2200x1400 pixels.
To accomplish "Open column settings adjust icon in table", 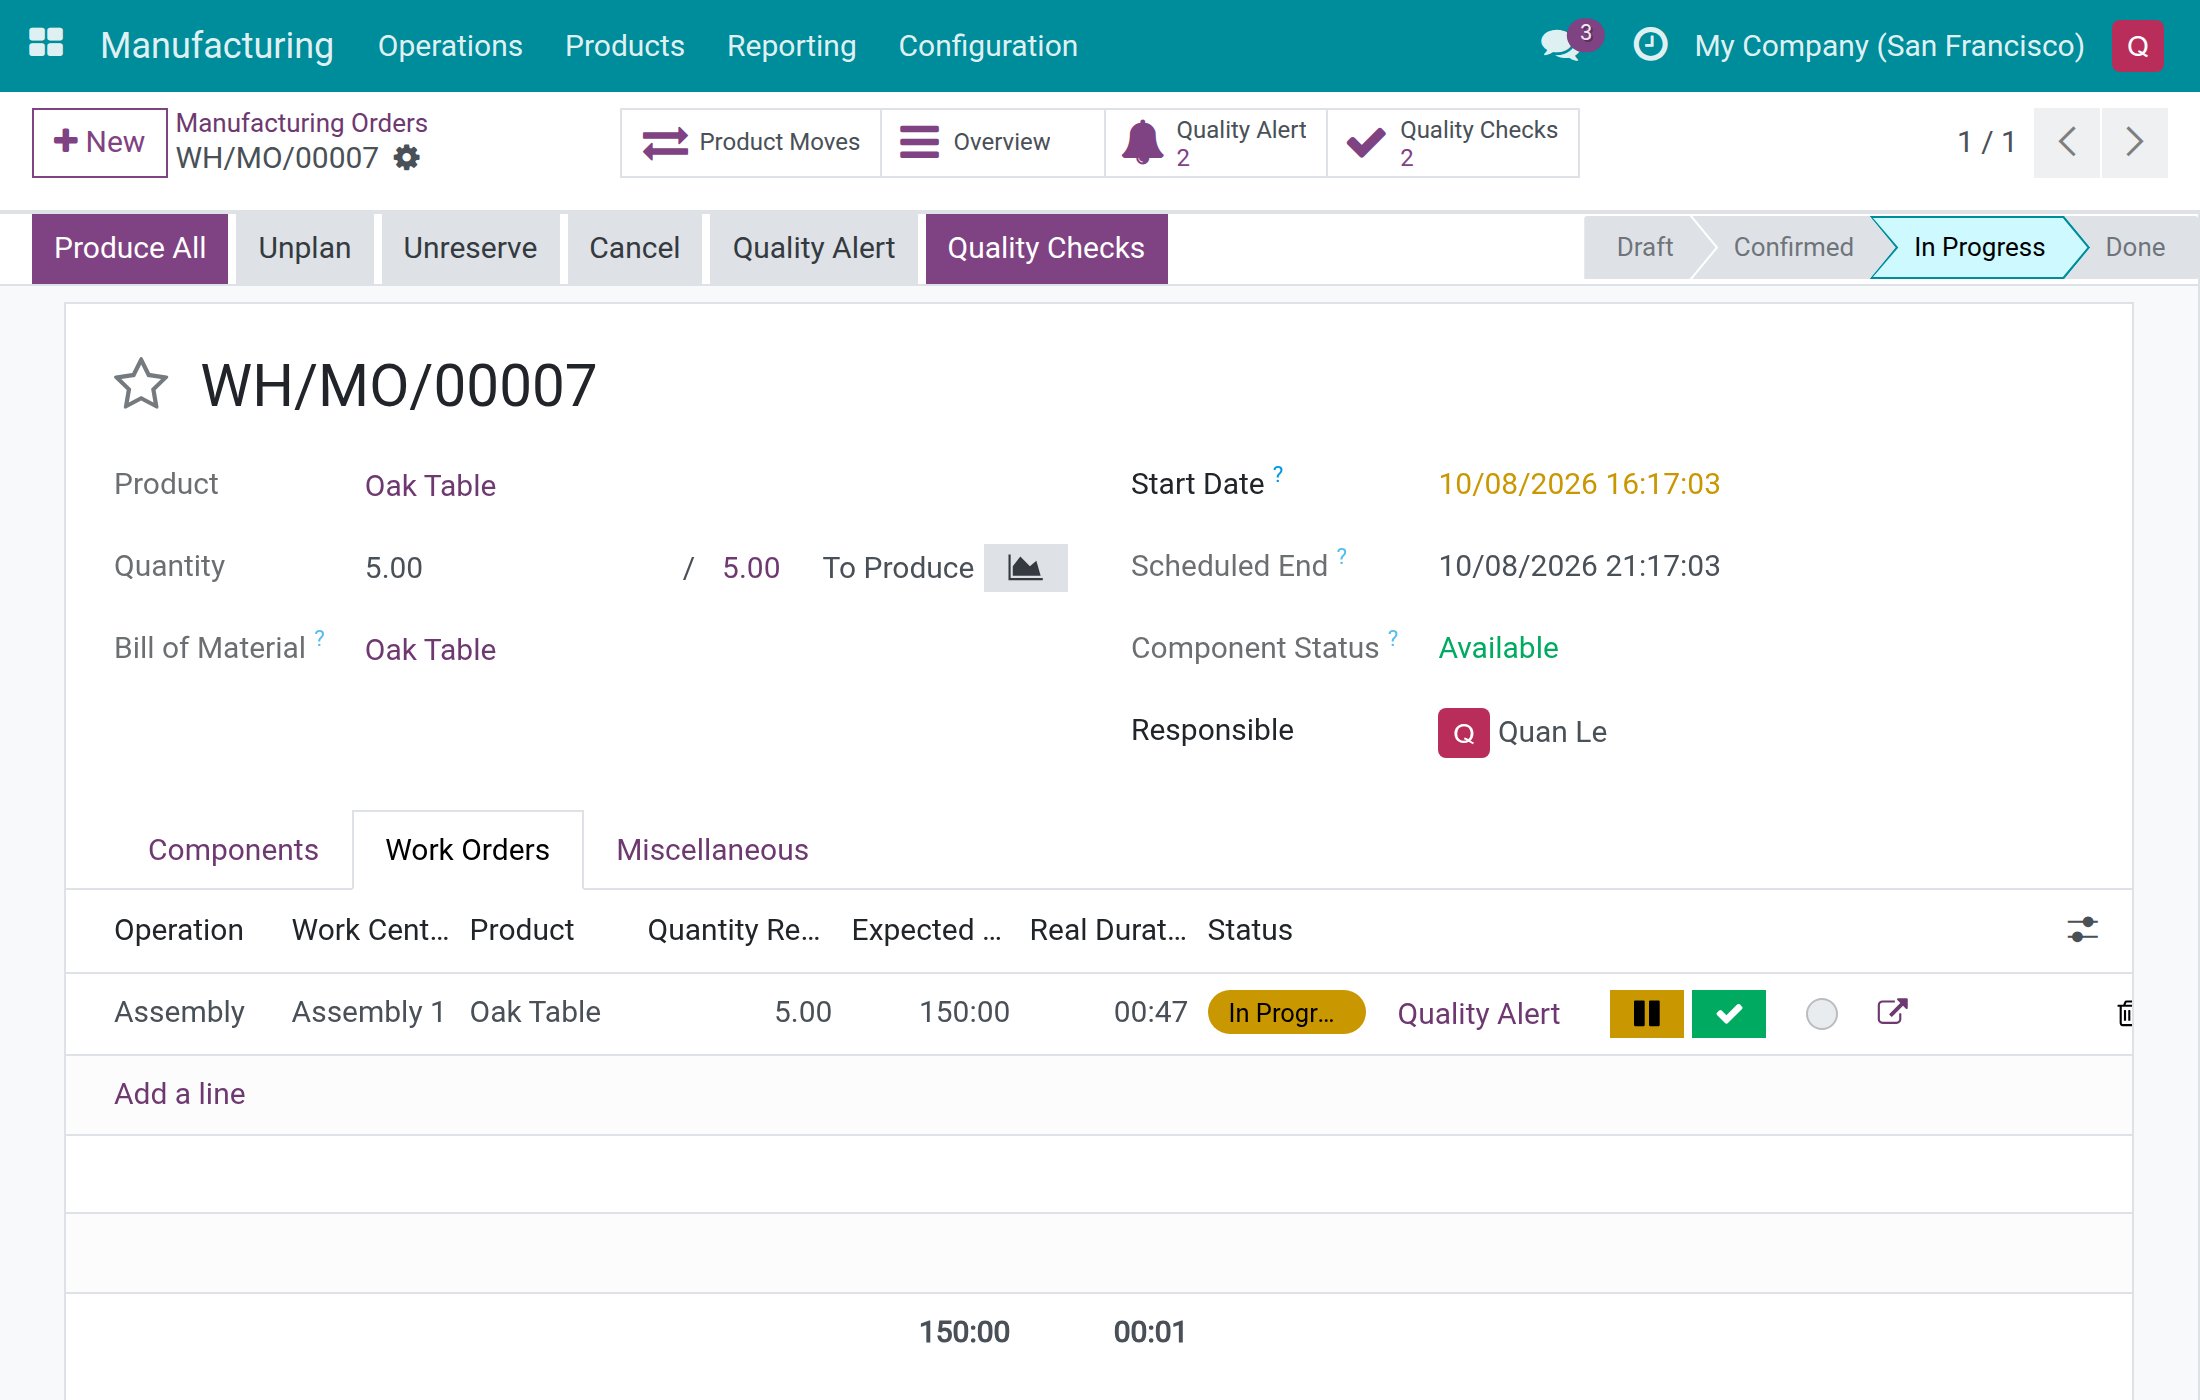I will coord(2082,930).
